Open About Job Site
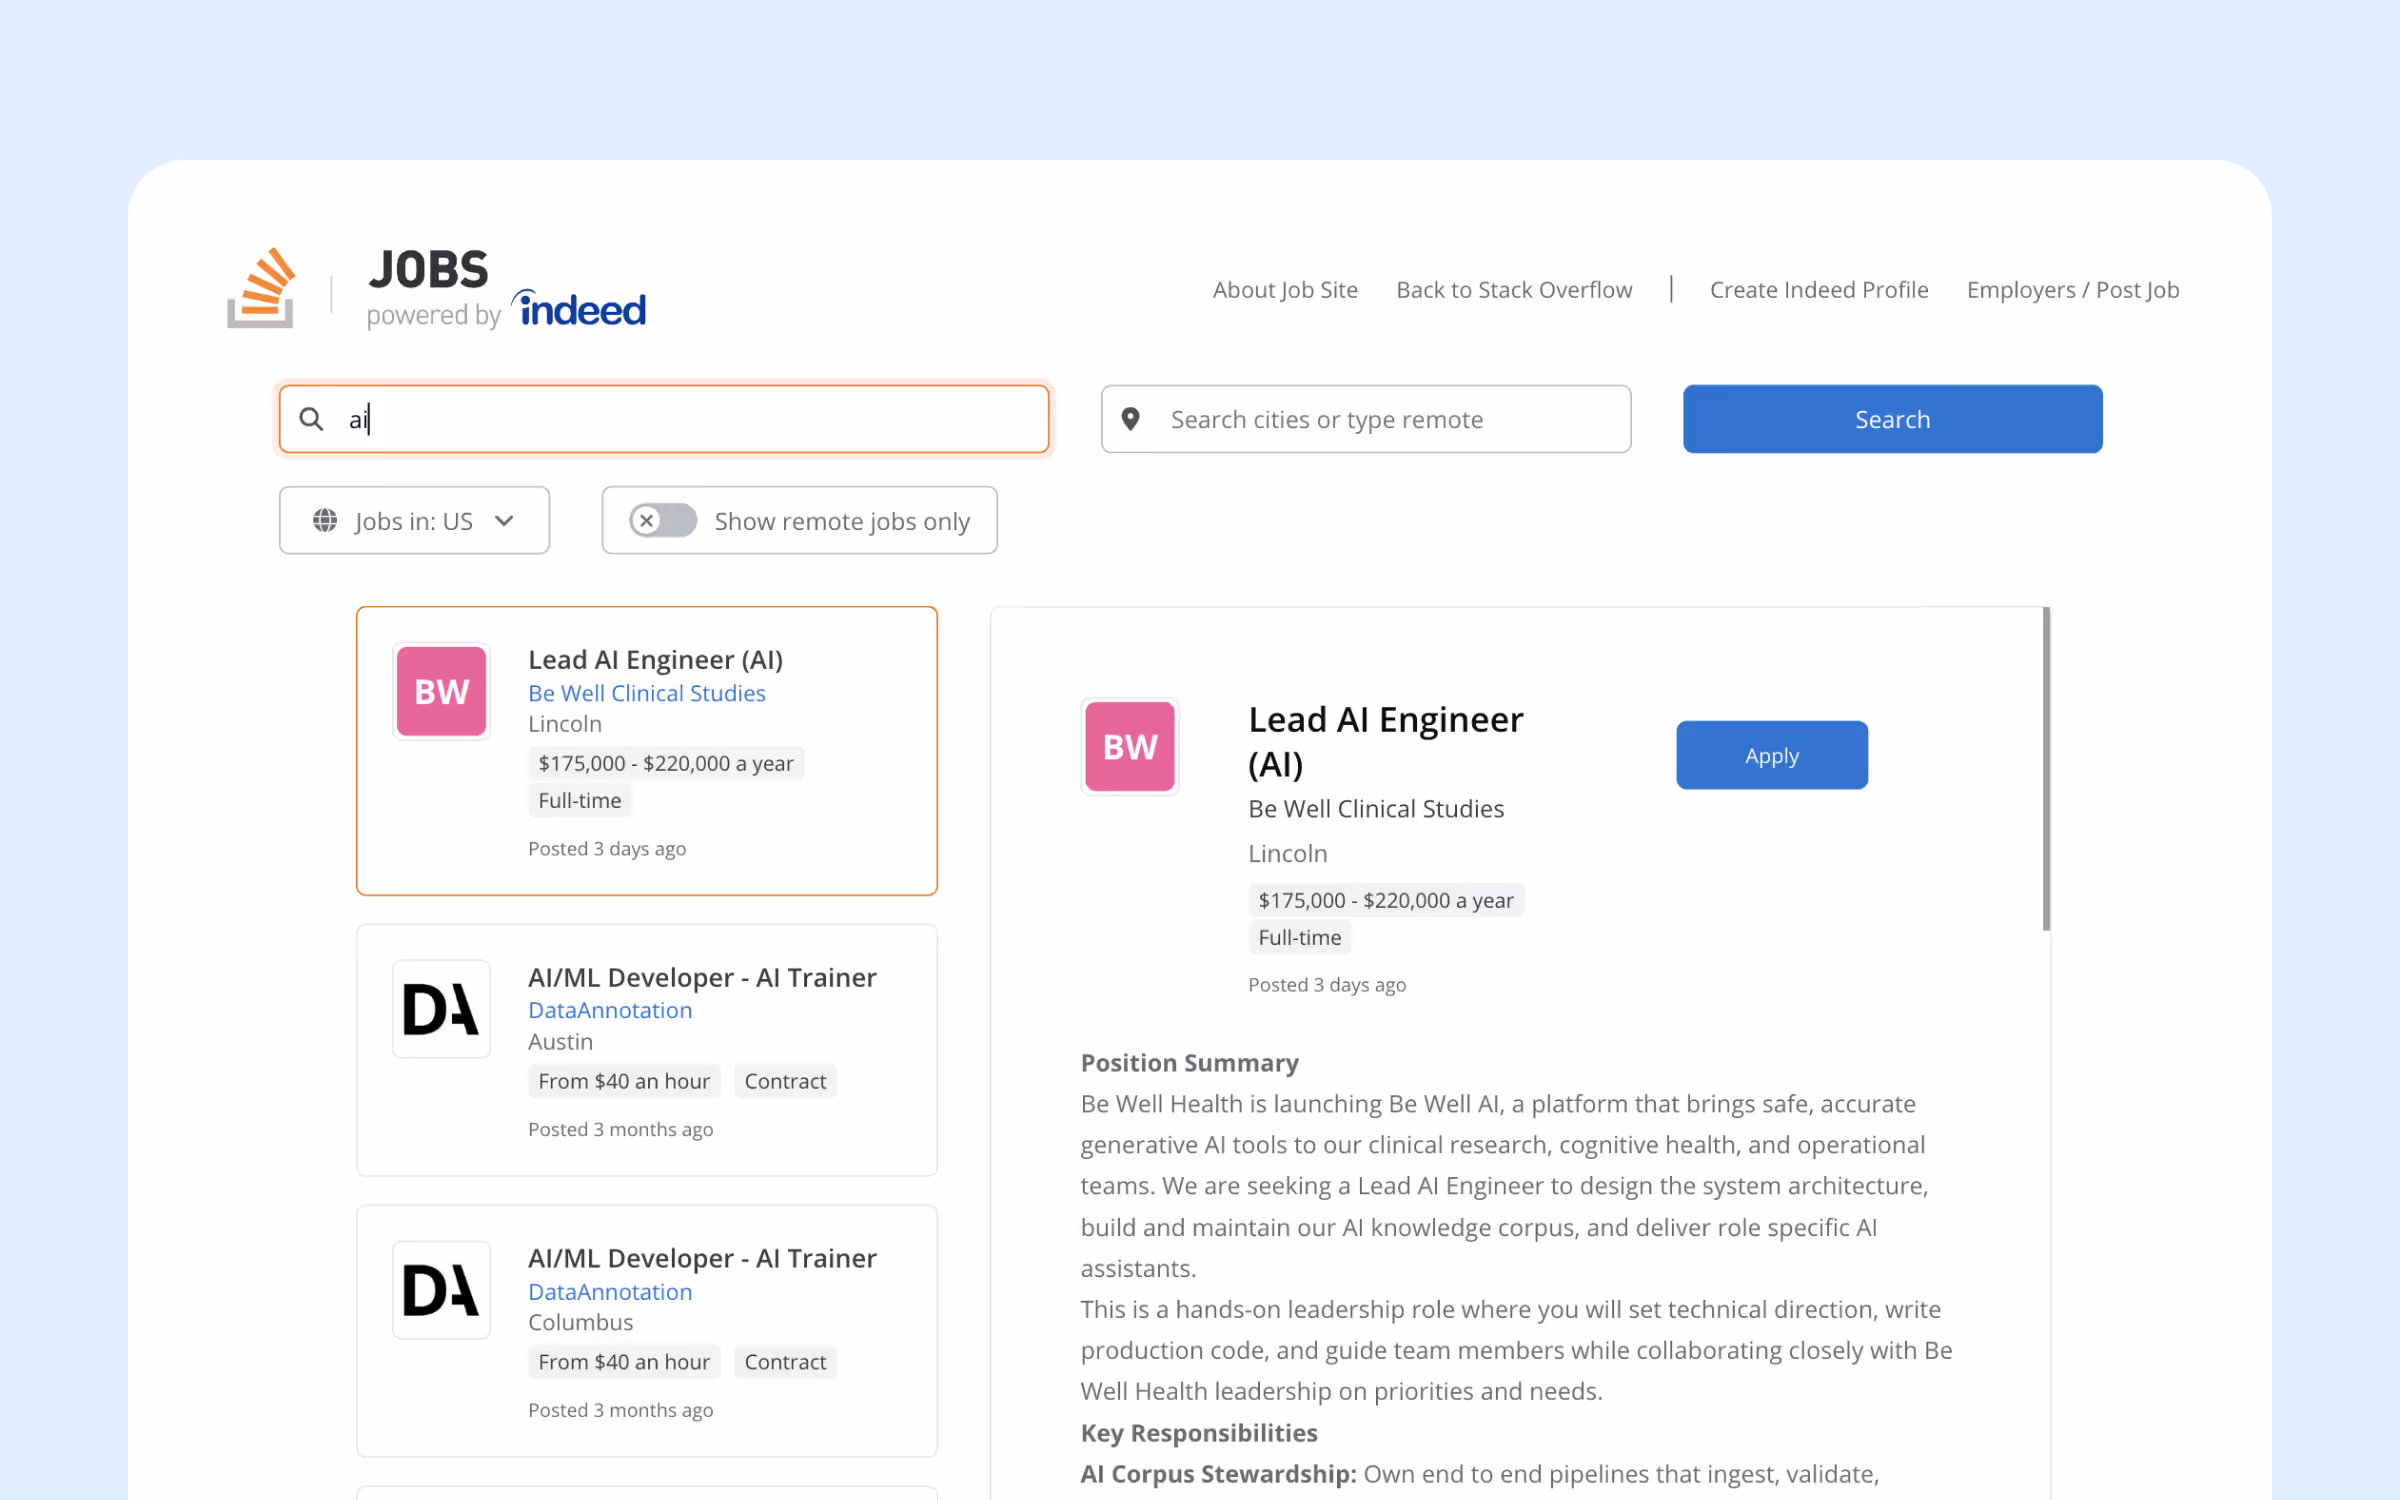This screenshot has width=2400, height=1500. (x=1285, y=289)
